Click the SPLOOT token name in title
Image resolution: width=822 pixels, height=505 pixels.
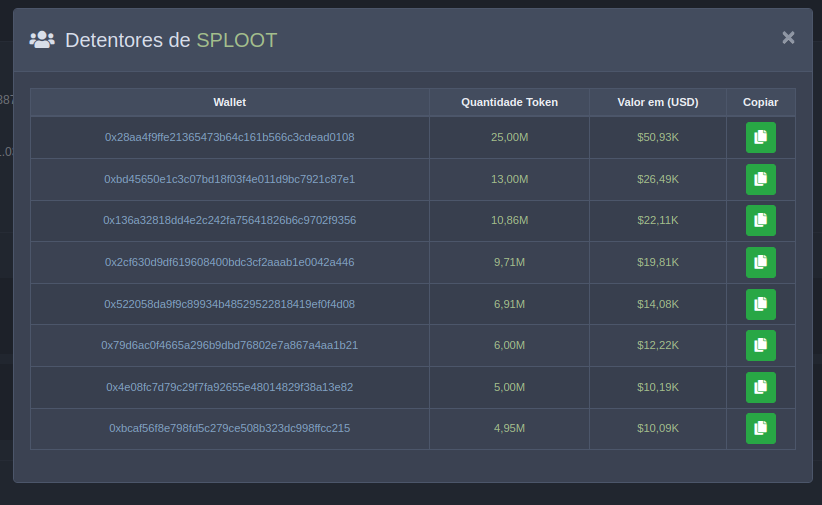[x=236, y=40]
